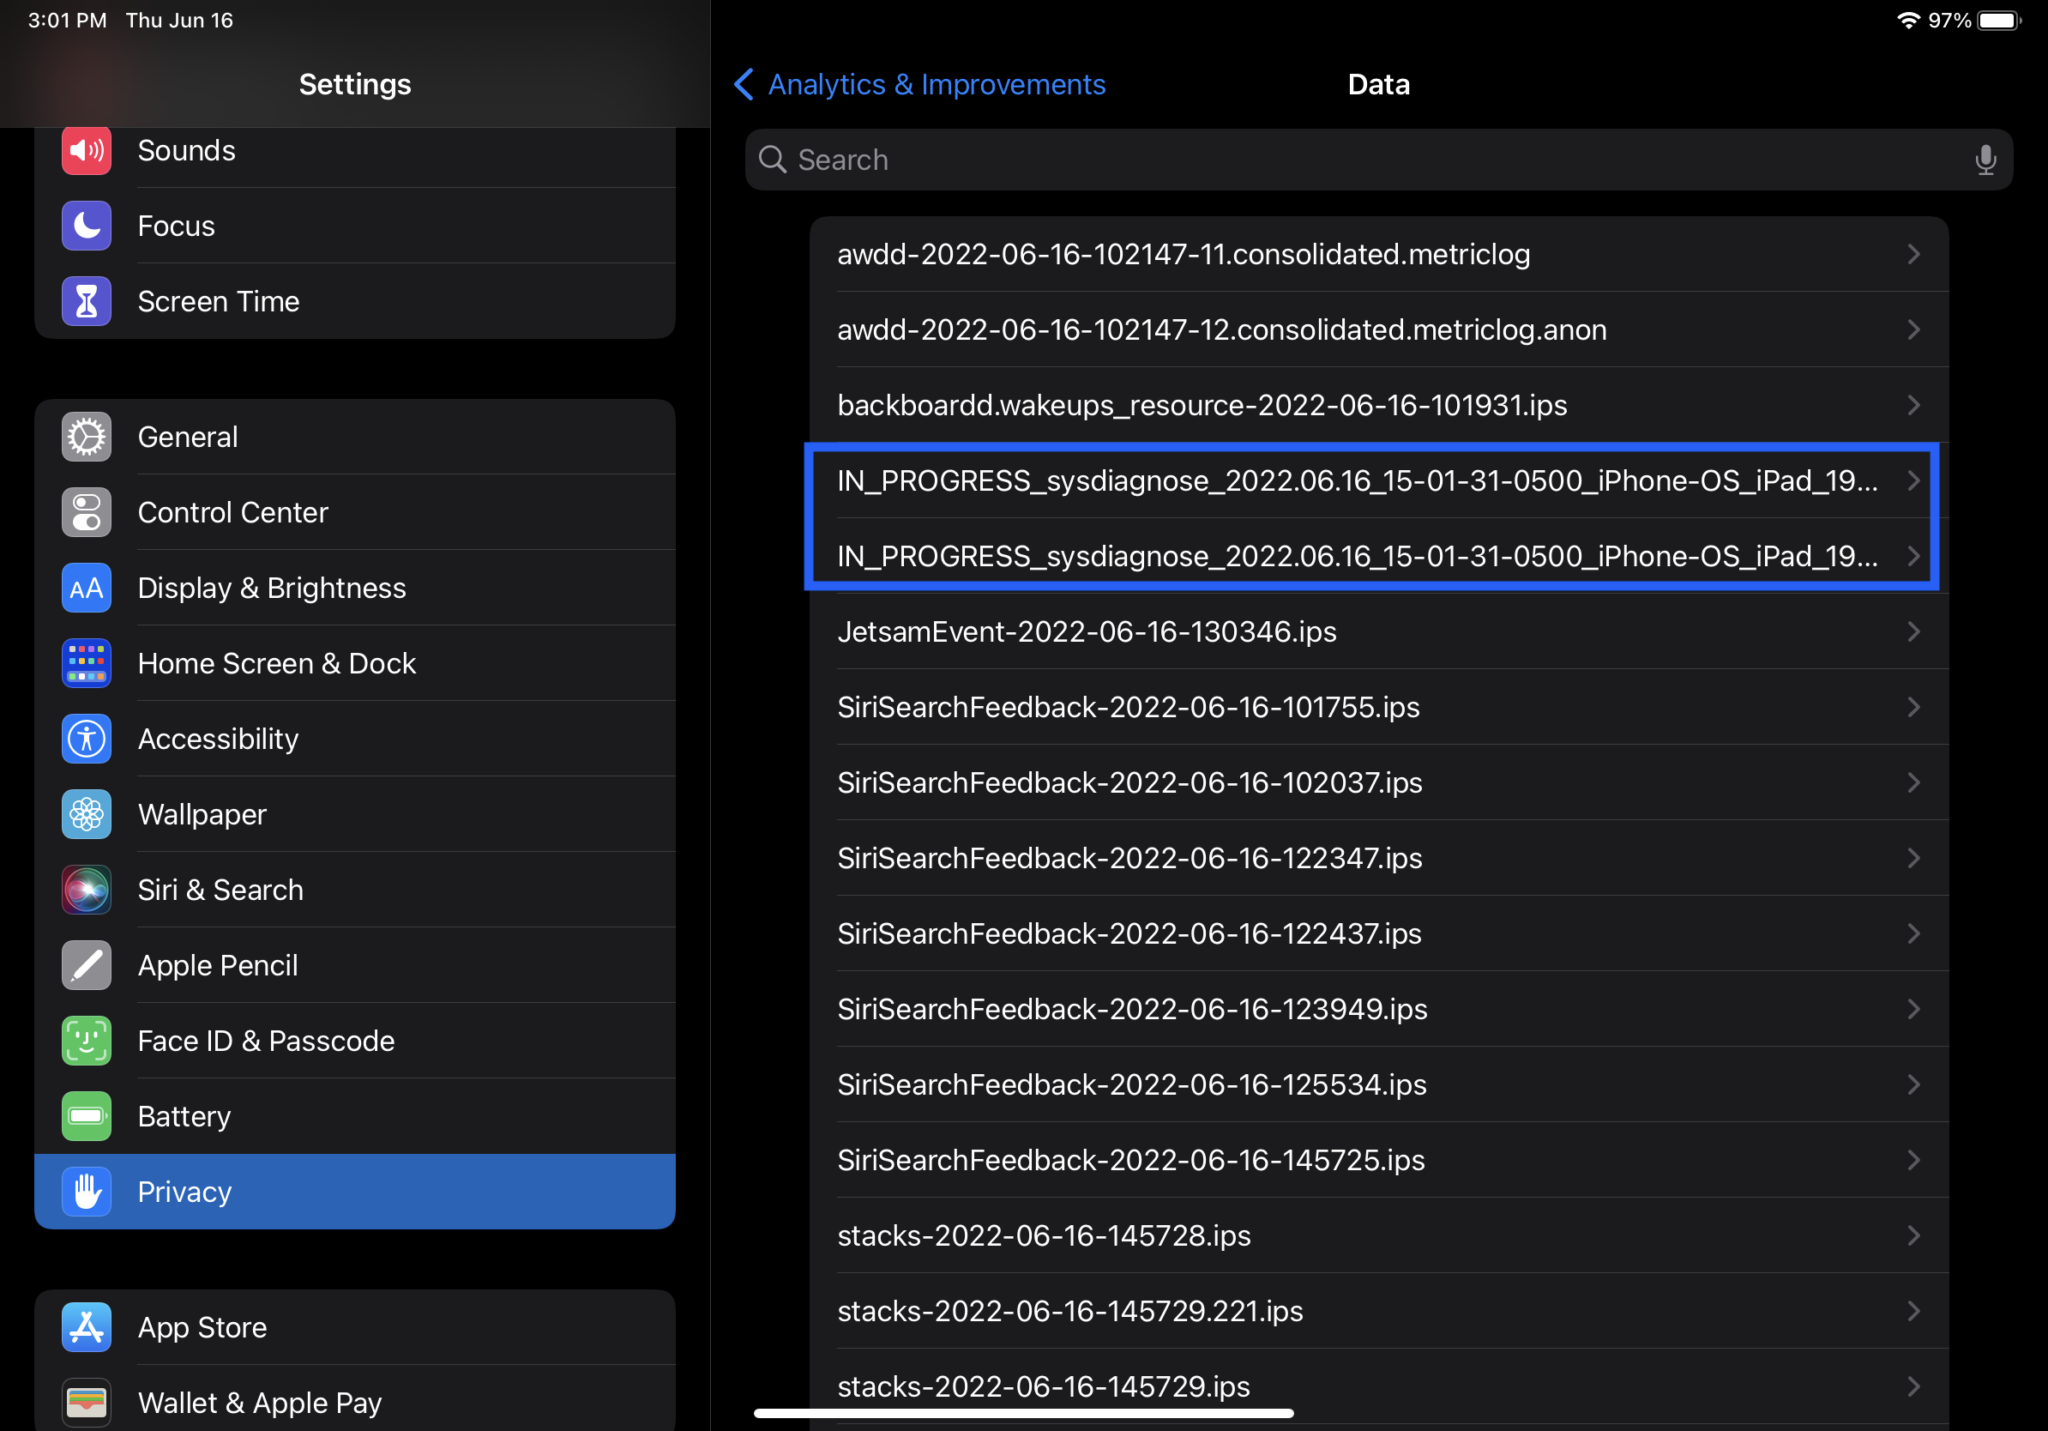
Task: Tap the Home Screen & Dock grid icon
Action: 87,663
